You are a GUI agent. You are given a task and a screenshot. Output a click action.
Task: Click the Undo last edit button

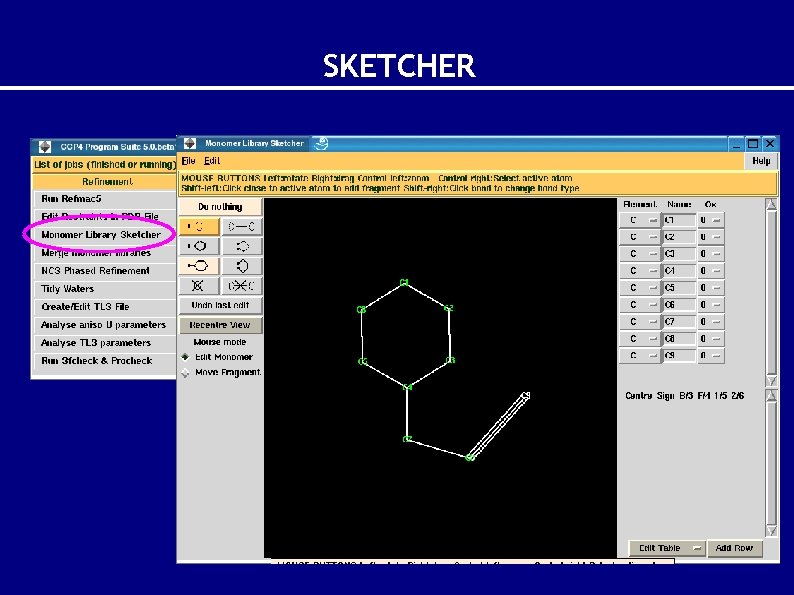tap(220, 305)
